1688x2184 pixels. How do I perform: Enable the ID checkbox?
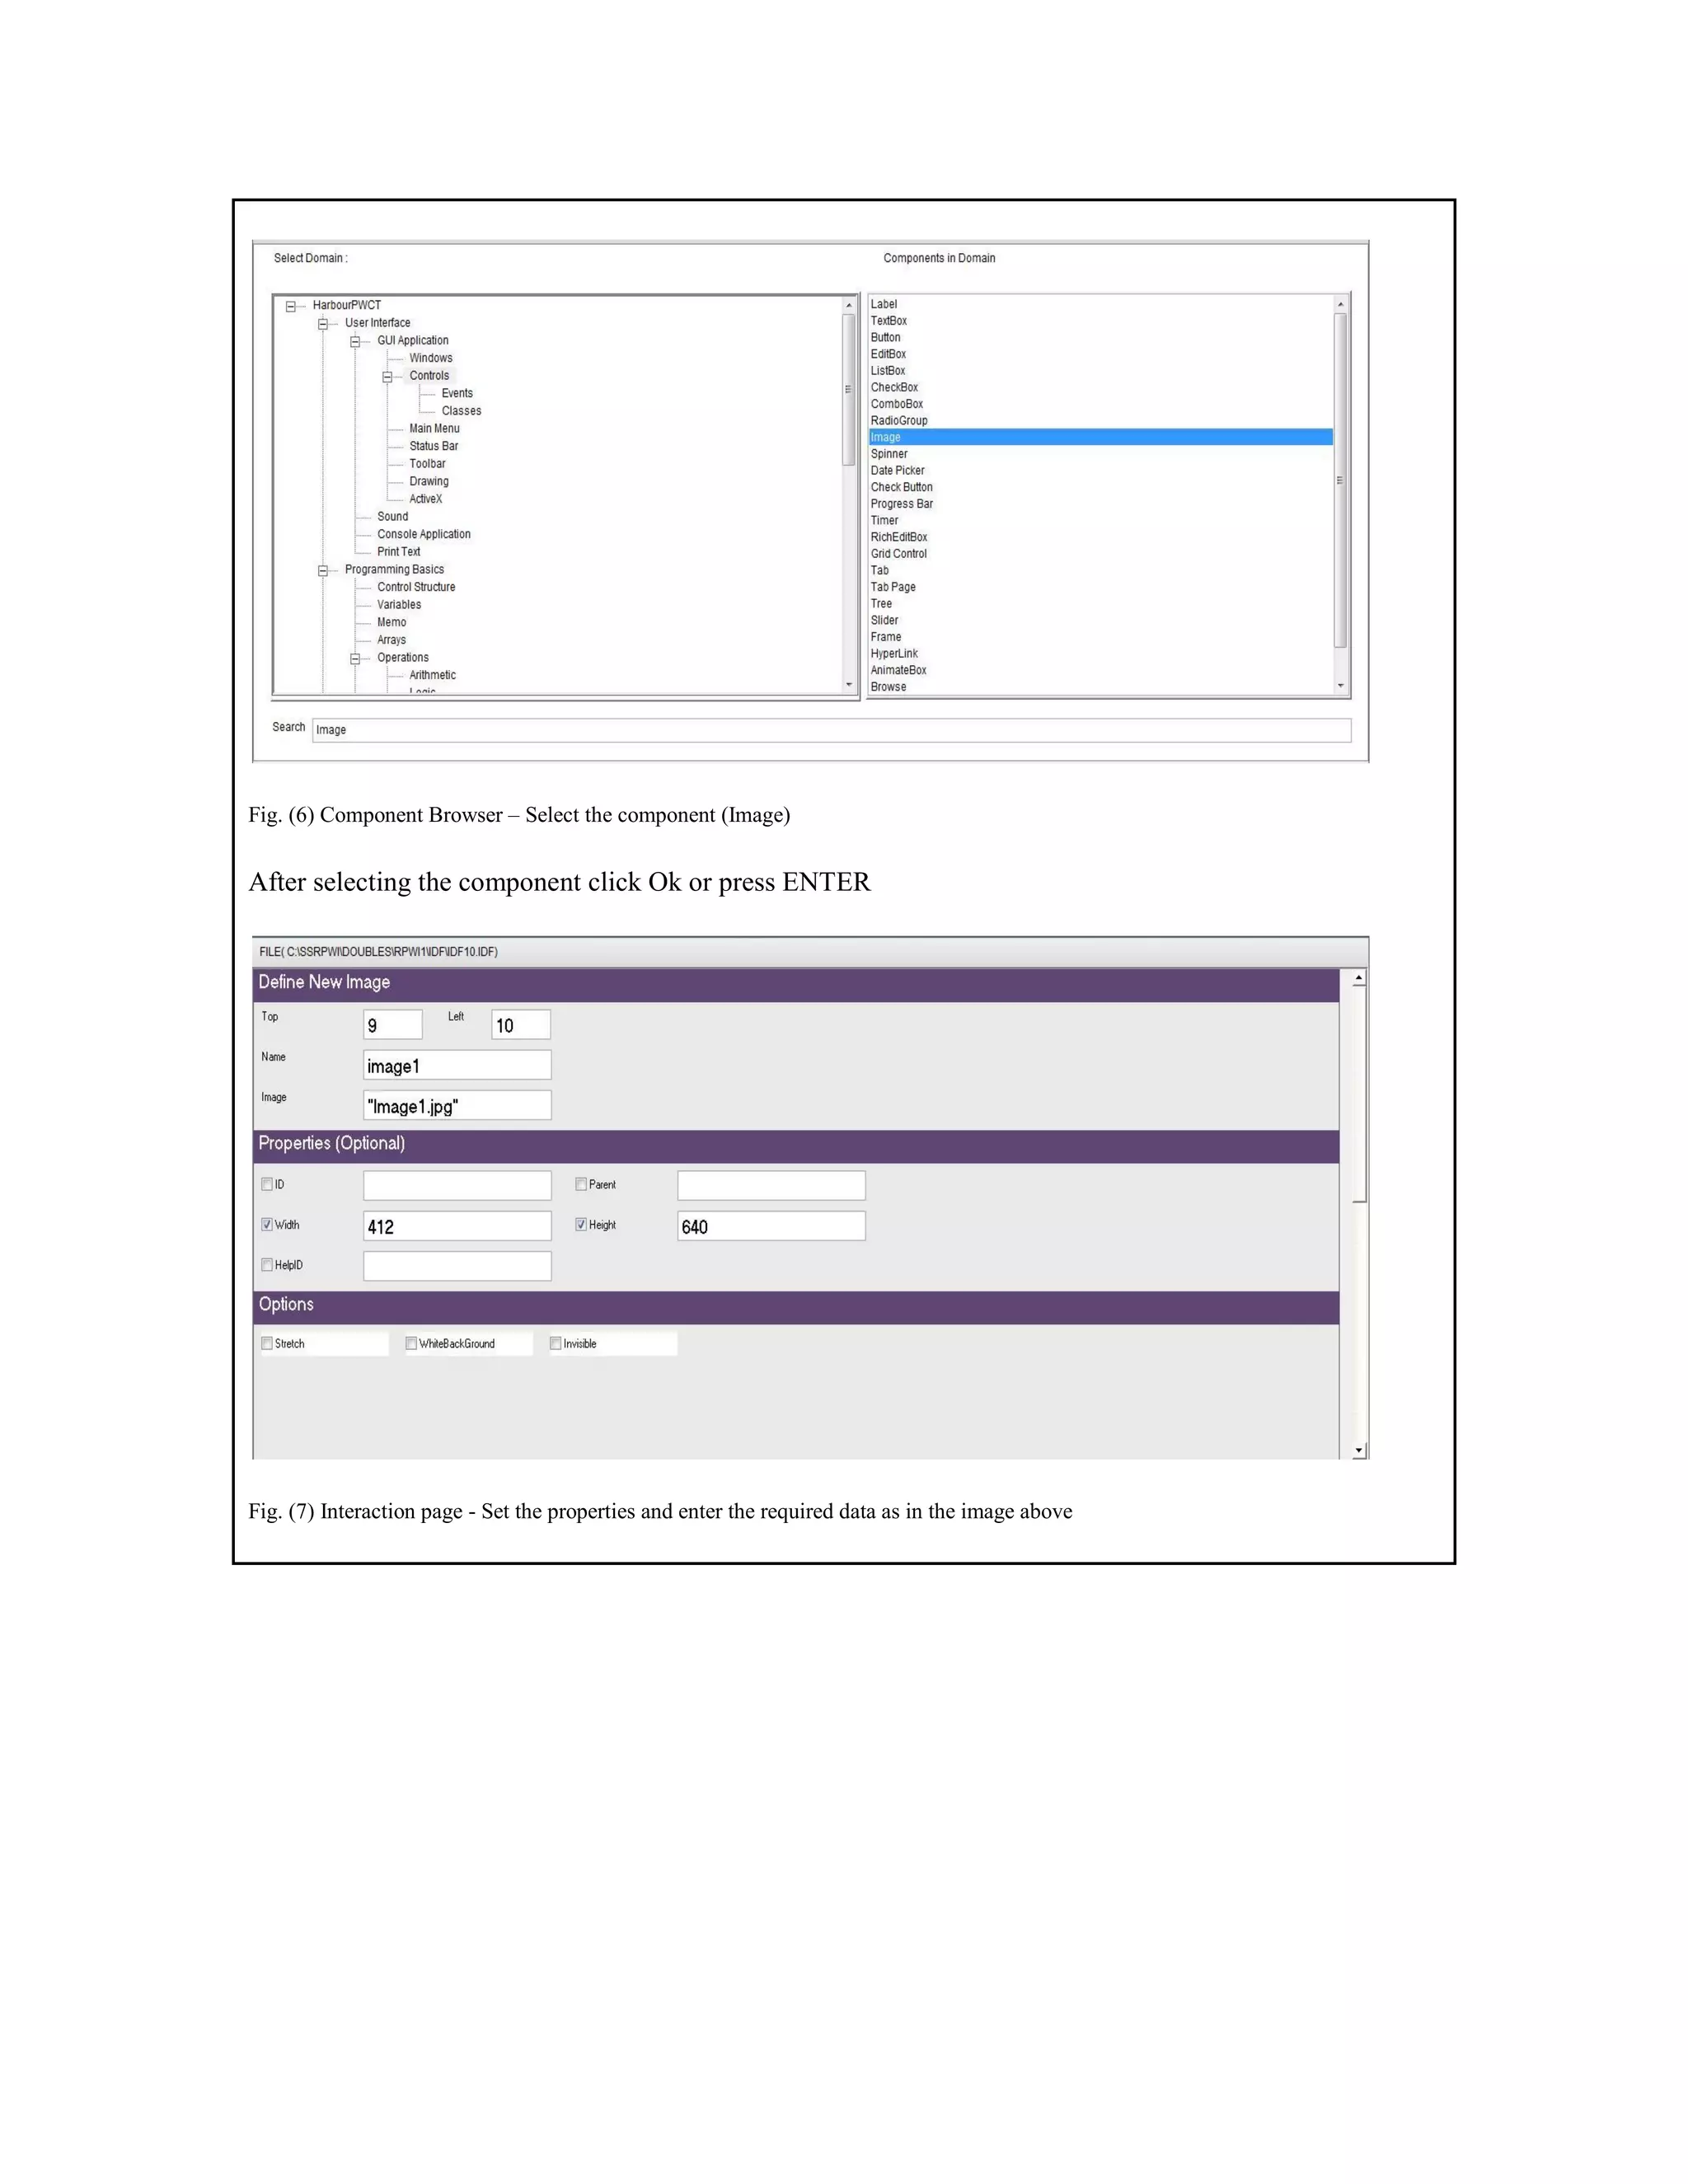tap(267, 1184)
